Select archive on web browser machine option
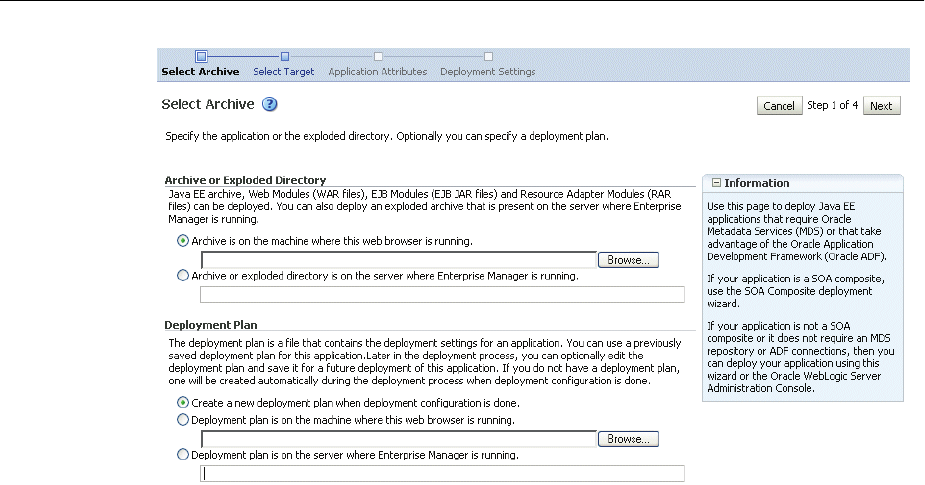 (x=182, y=241)
